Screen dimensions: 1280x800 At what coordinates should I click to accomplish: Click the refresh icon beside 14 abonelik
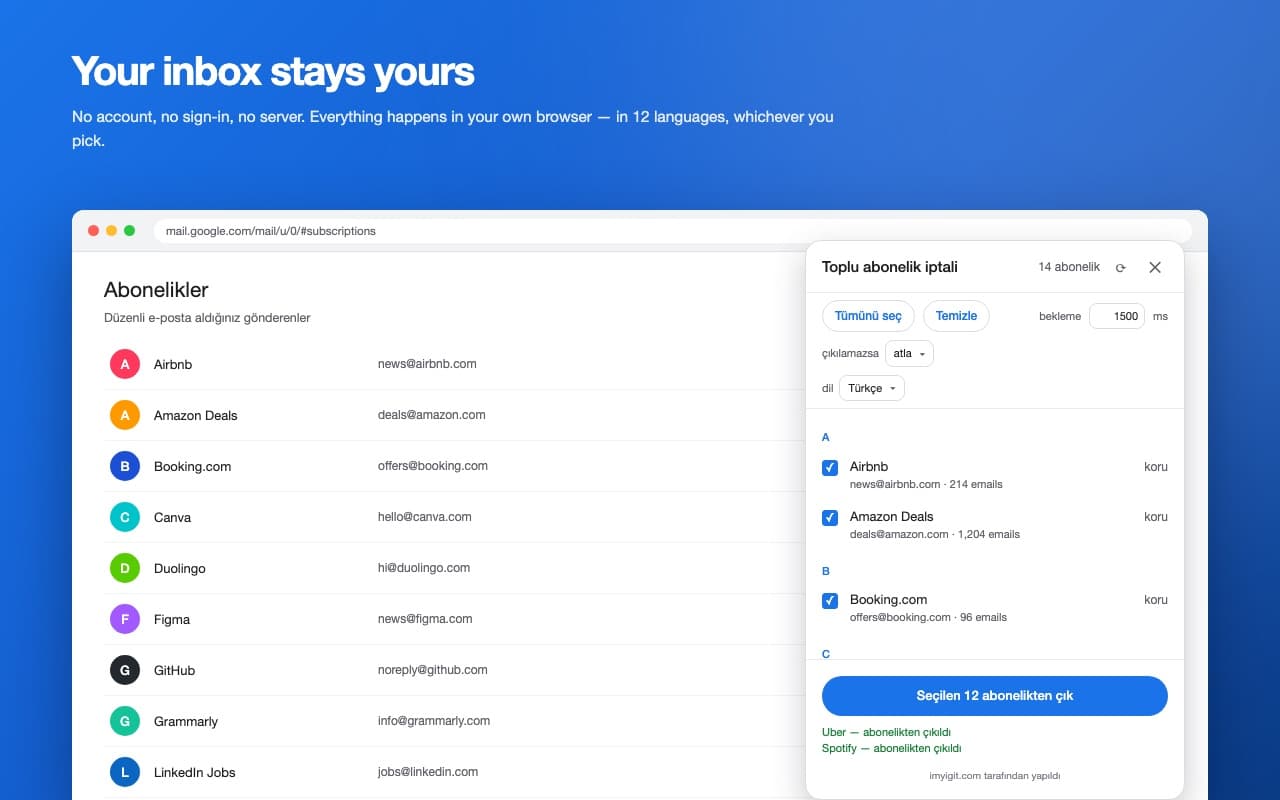click(x=1121, y=268)
